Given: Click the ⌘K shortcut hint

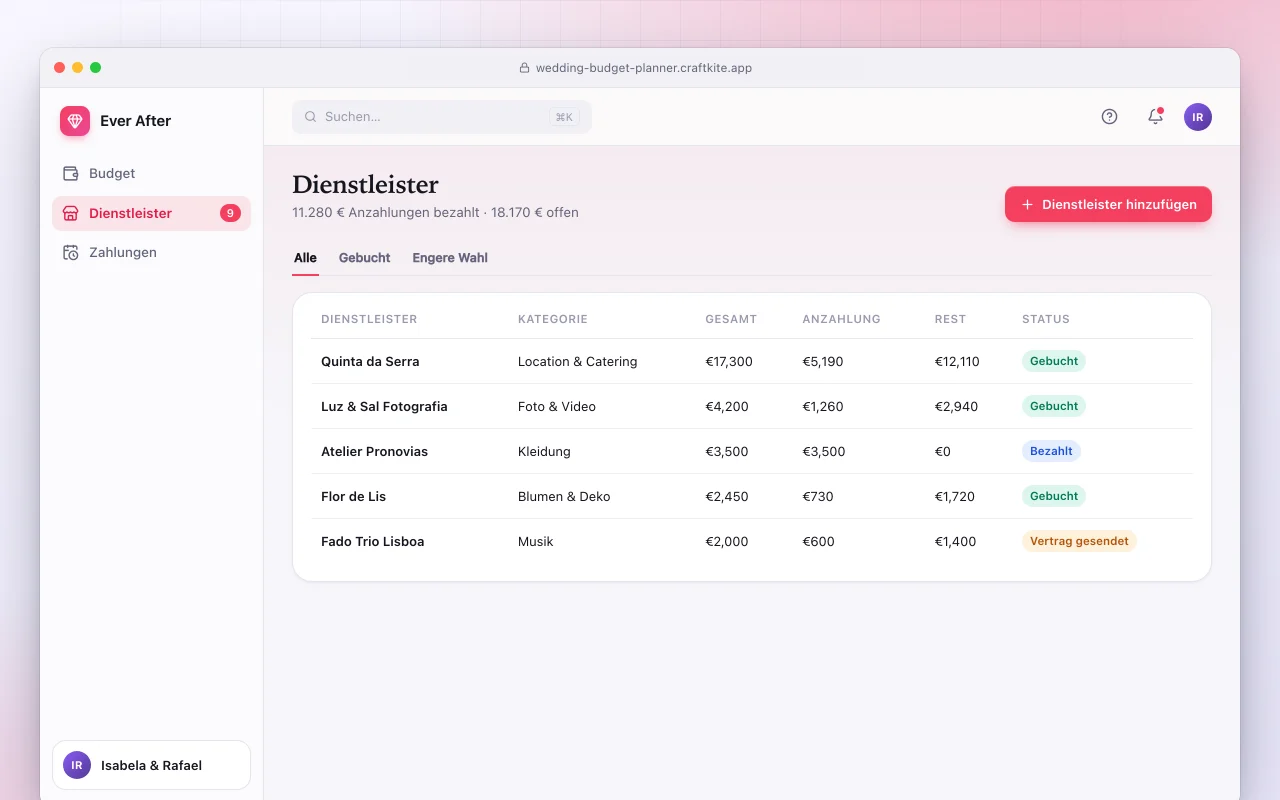Looking at the screenshot, I should pos(564,117).
